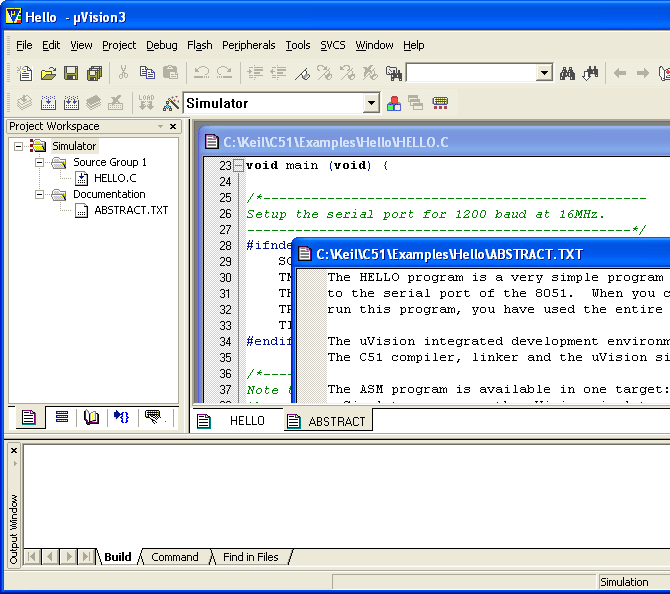Translate the current file
Image resolution: width=670 pixels, height=594 pixels.
tap(24, 103)
